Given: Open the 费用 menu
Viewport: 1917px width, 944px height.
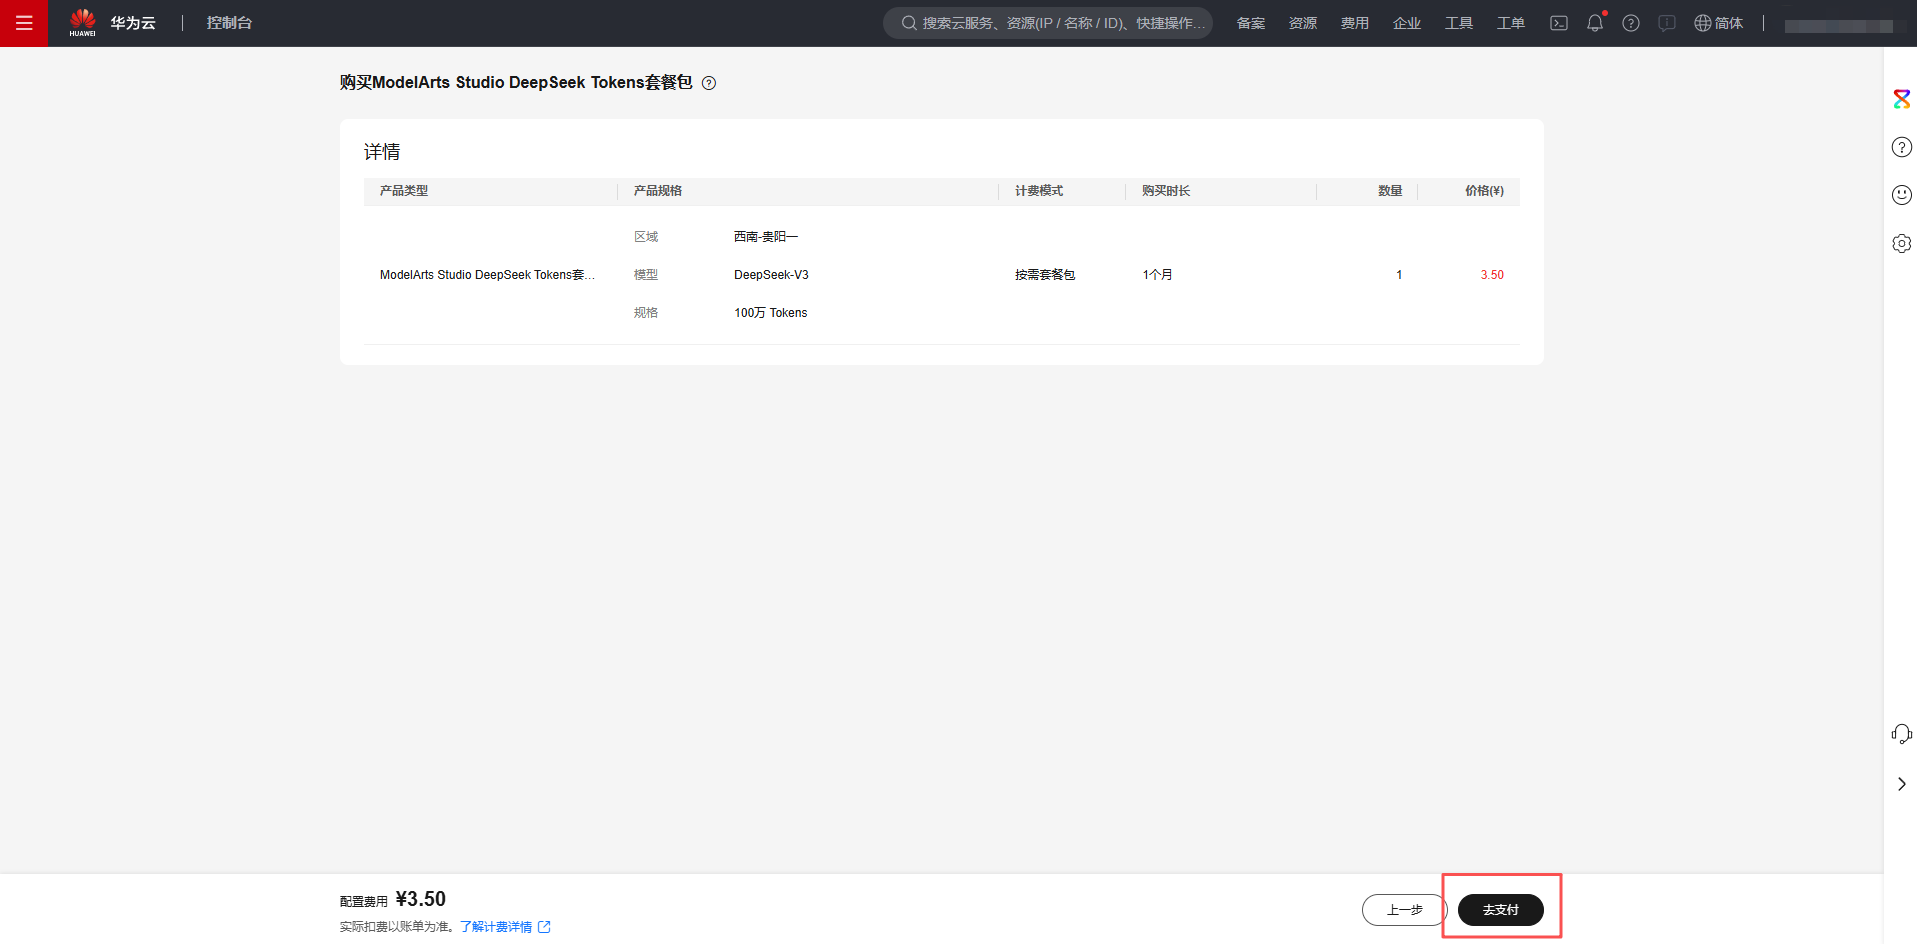Looking at the screenshot, I should click(x=1354, y=23).
